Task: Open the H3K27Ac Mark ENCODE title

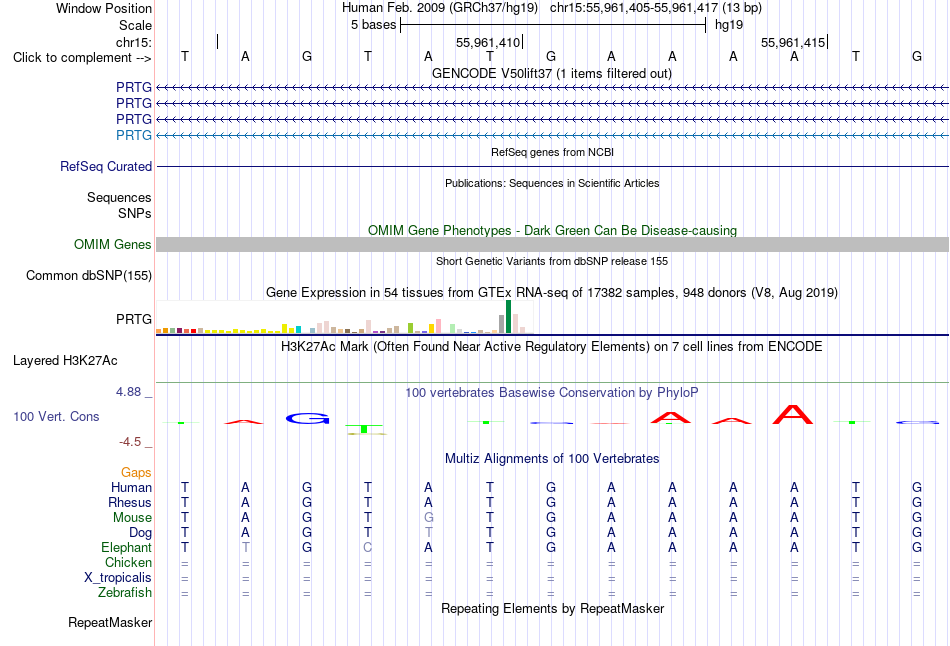Action: tap(552, 347)
